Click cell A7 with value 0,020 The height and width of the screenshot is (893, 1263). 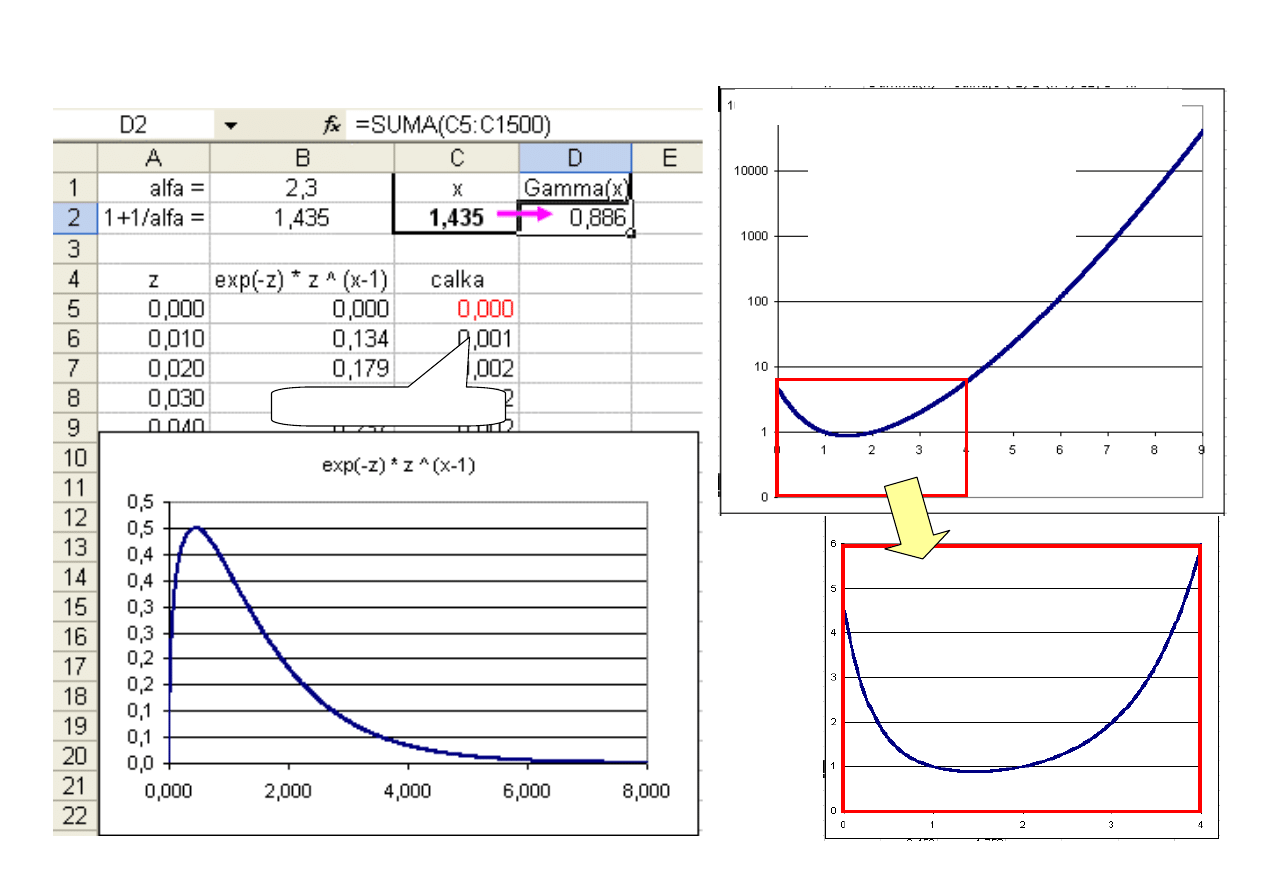(154, 367)
